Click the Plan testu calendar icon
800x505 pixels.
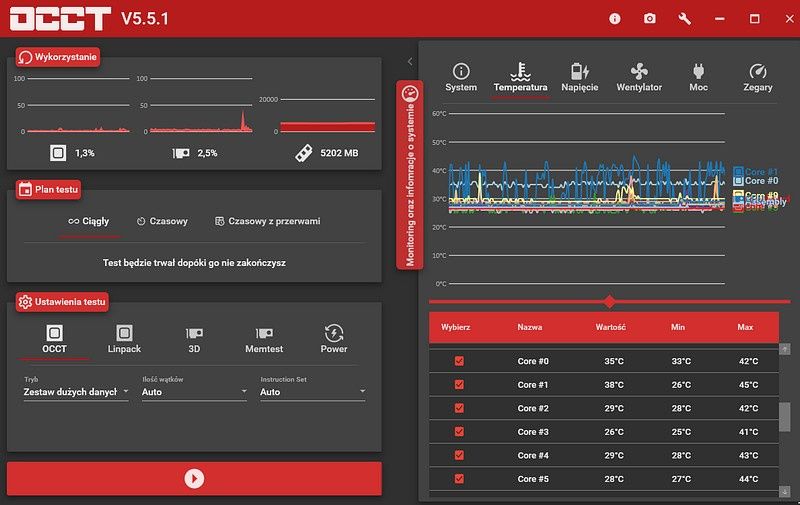25,189
